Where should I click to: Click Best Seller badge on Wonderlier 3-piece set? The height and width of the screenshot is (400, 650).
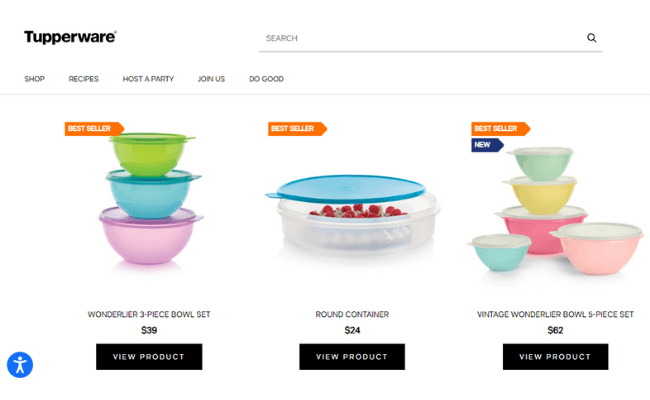(x=95, y=128)
